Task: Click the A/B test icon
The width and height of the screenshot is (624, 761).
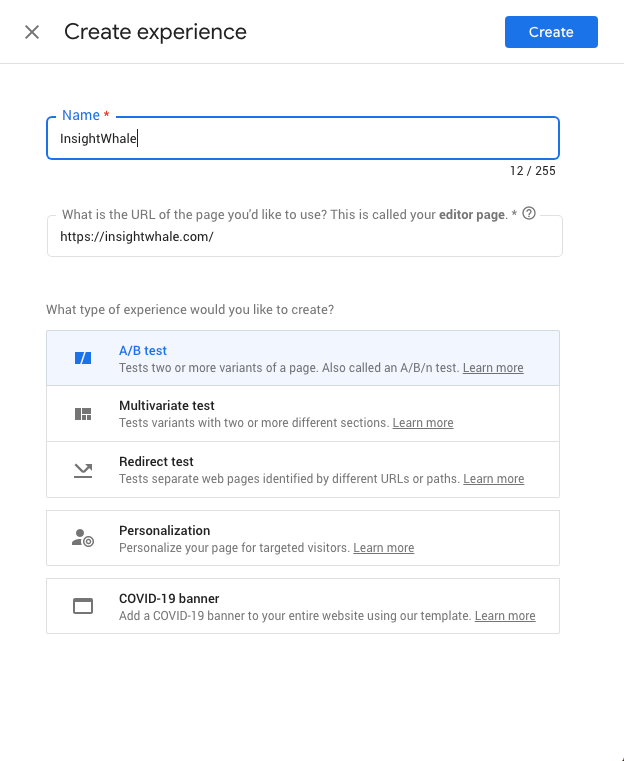Action: click(x=83, y=358)
